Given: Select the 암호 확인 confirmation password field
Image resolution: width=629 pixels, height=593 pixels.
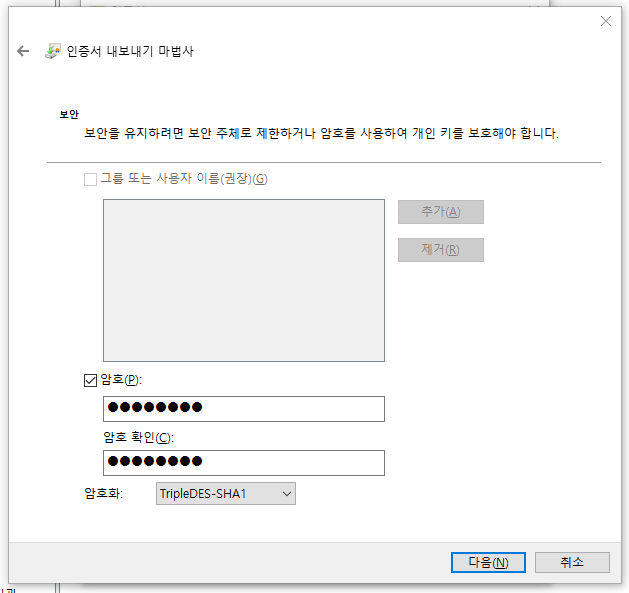Looking at the screenshot, I should pyautogui.click(x=243, y=462).
